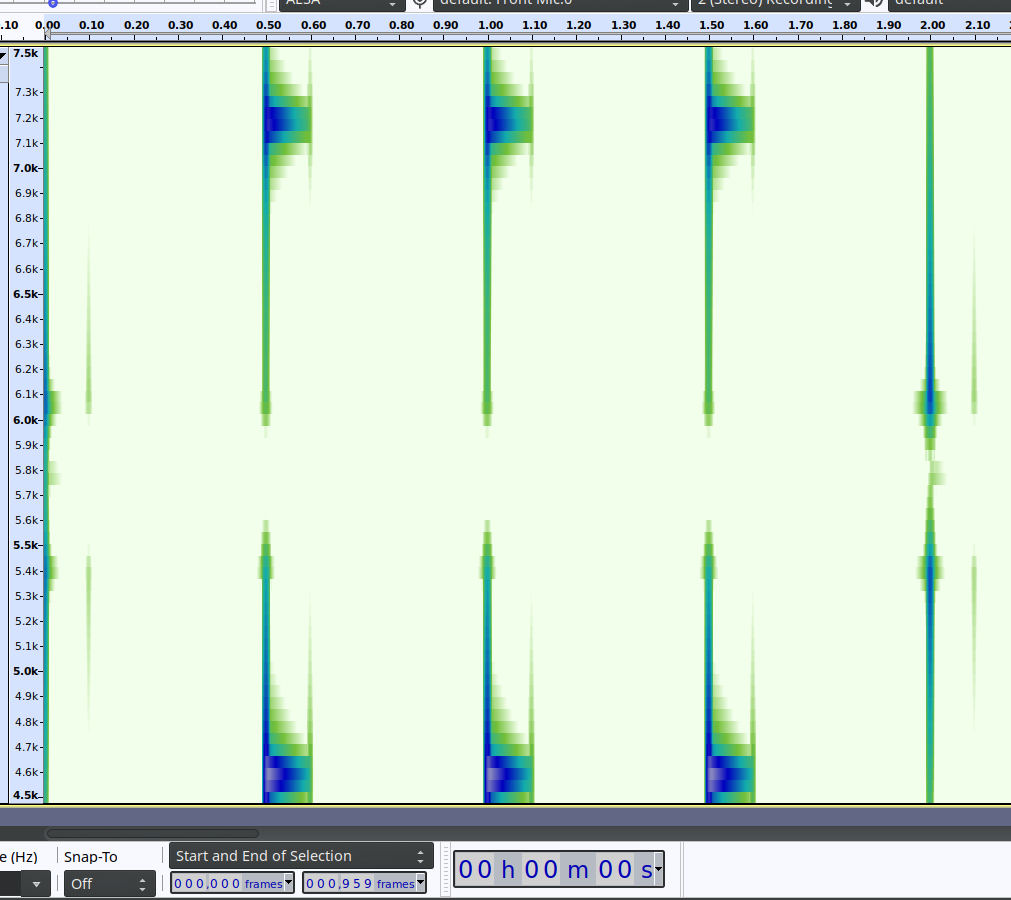Select the spectrogram burst at 0.50 seconds
1011x900 pixels.
265,400
